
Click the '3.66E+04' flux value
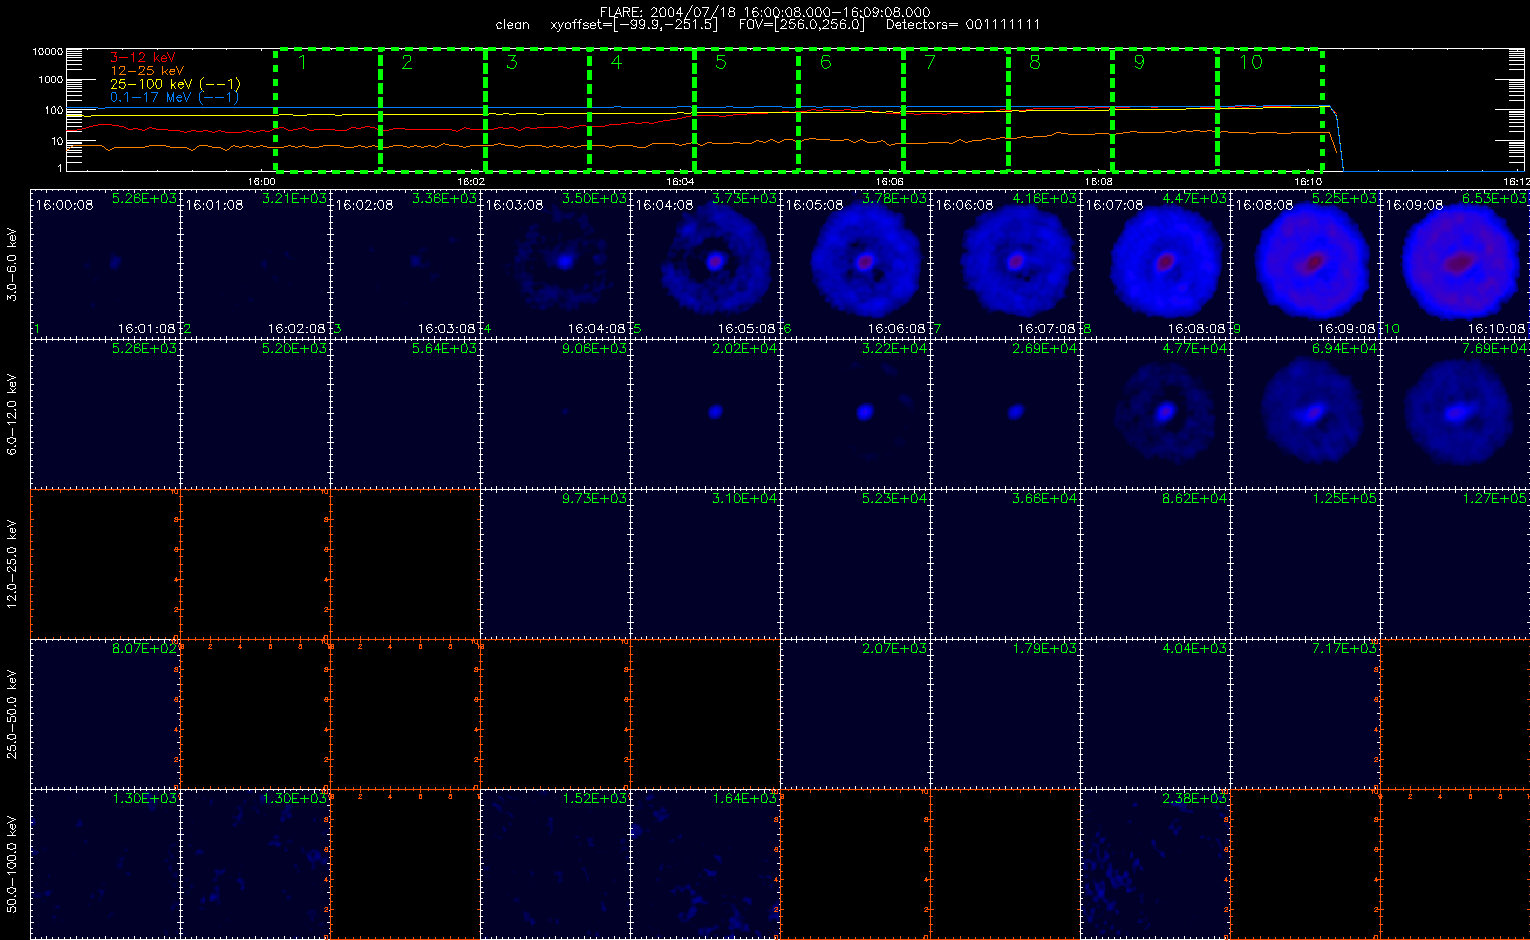coord(1045,498)
